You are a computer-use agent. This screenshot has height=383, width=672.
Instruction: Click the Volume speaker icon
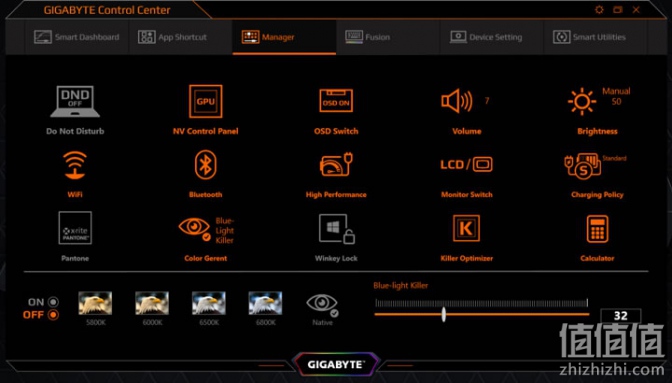457,101
